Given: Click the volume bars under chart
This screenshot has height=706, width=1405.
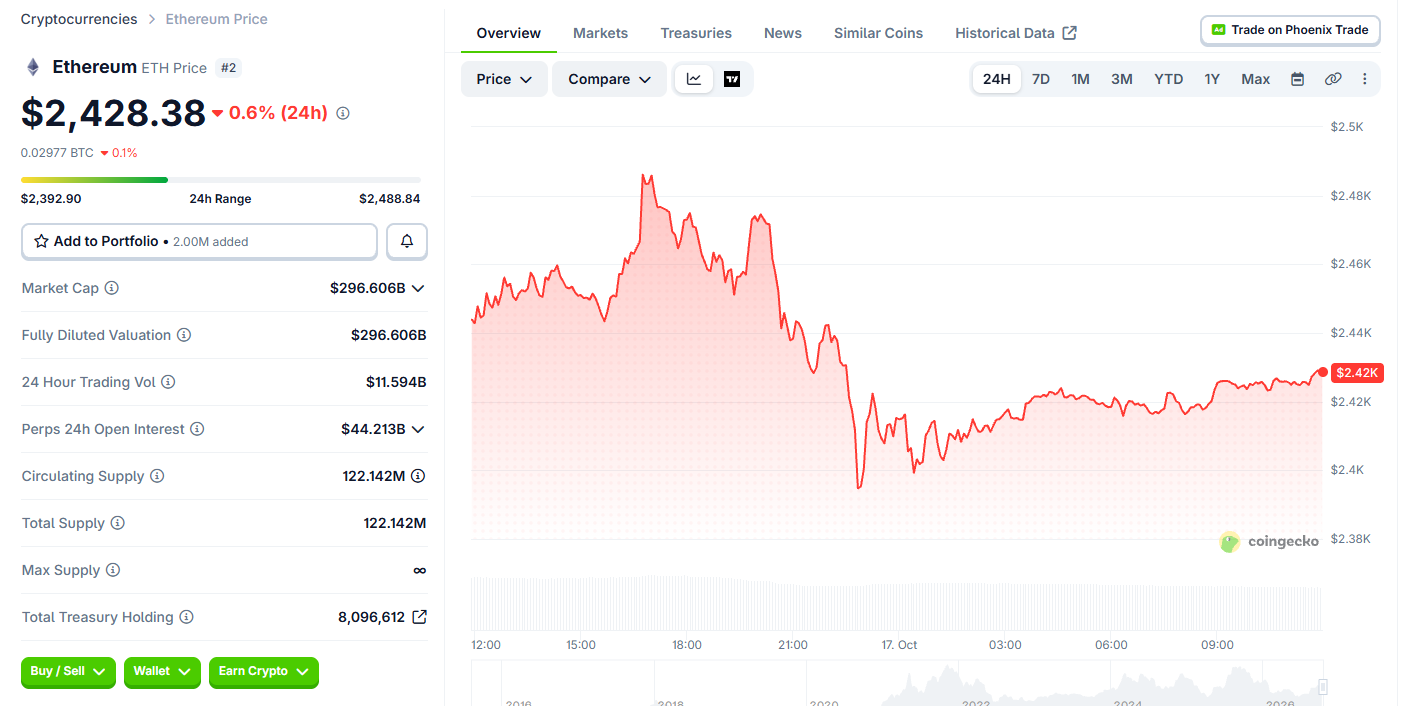Looking at the screenshot, I should [x=897, y=603].
